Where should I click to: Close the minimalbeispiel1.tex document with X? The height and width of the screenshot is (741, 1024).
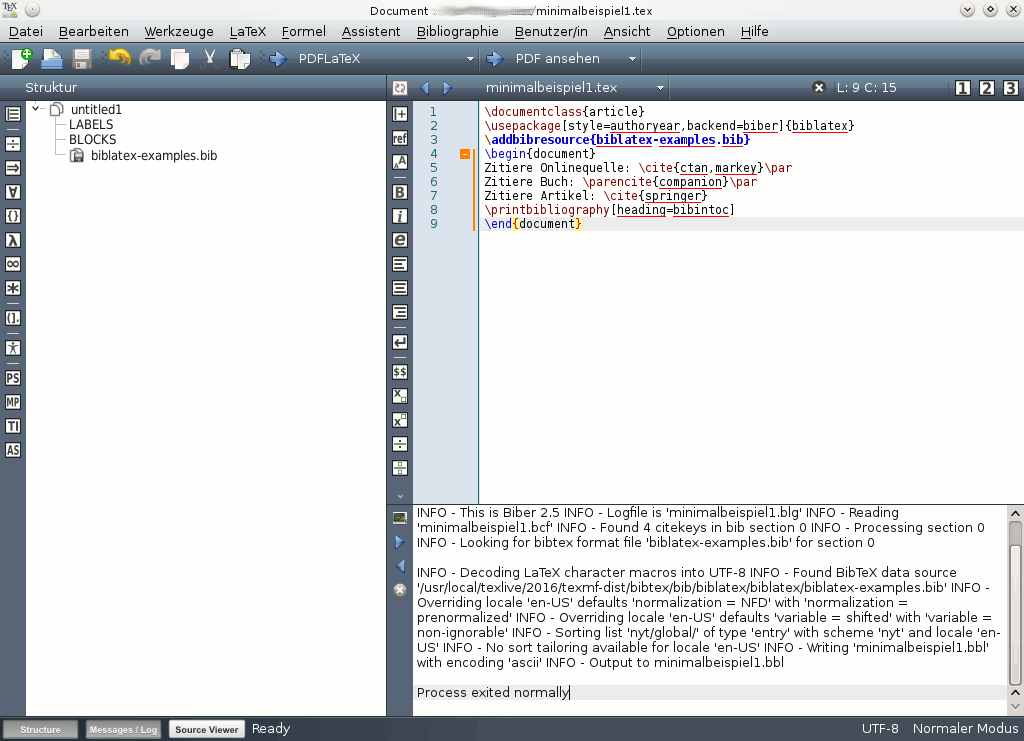tap(818, 87)
